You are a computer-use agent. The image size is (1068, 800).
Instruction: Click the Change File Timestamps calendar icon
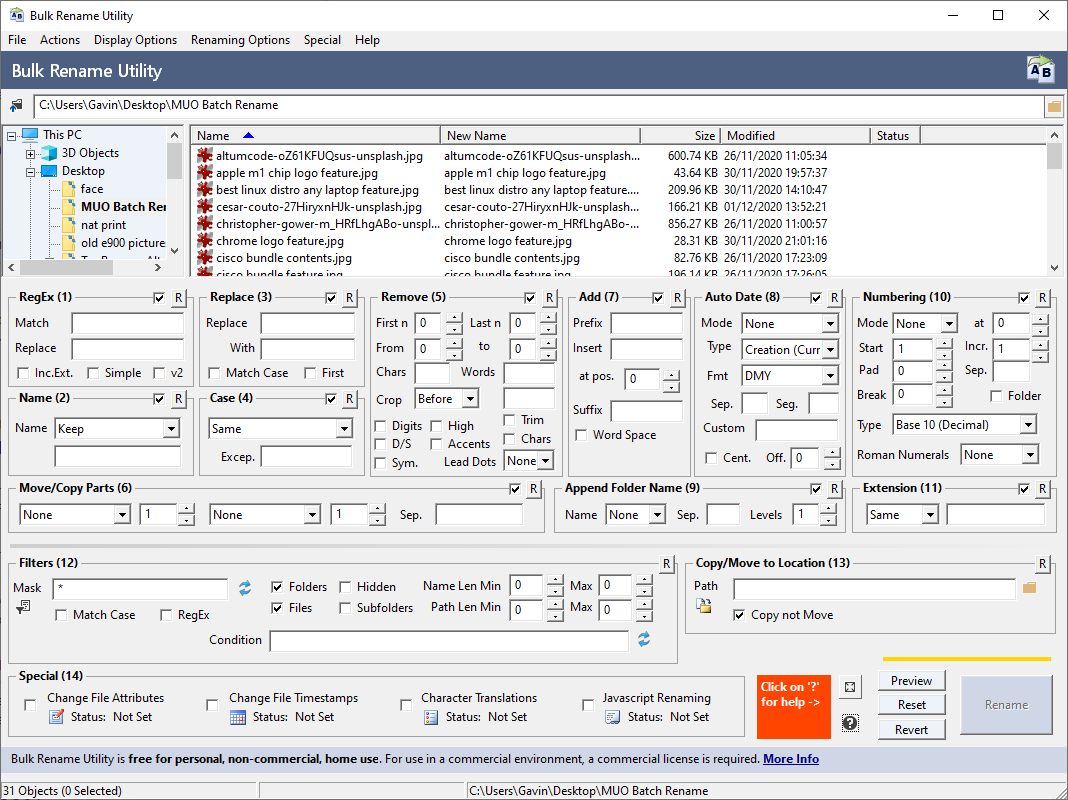pyautogui.click(x=238, y=717)
